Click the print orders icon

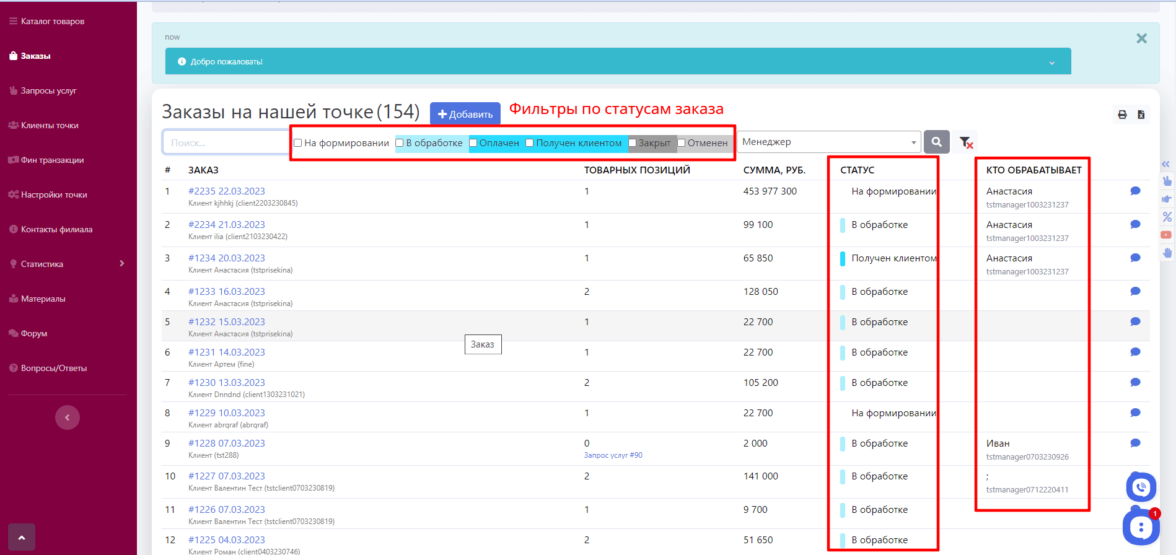(1122, 115)
